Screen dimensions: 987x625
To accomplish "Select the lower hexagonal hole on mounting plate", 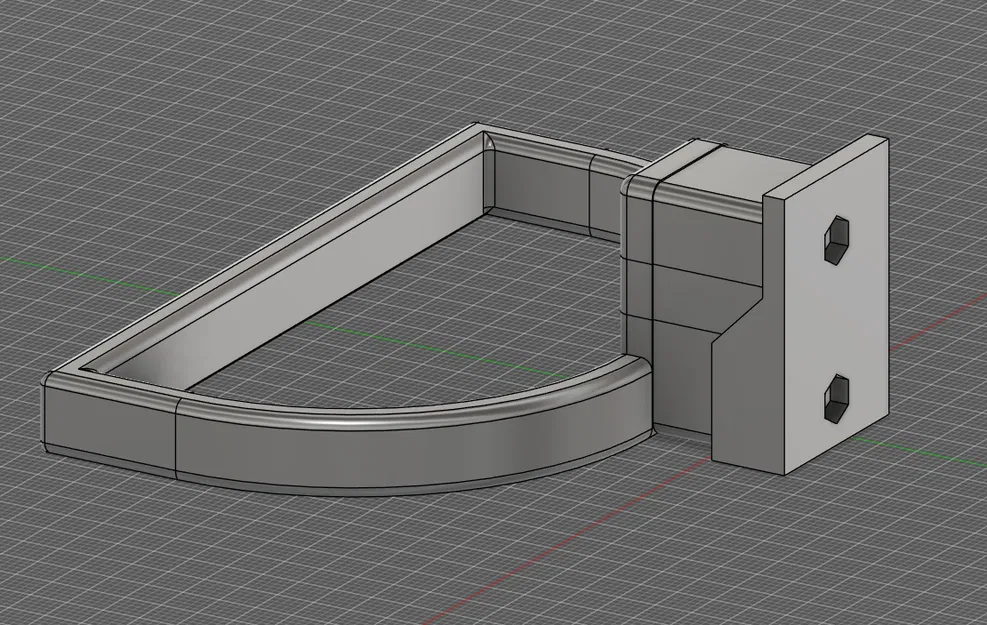I will [837, 398].
